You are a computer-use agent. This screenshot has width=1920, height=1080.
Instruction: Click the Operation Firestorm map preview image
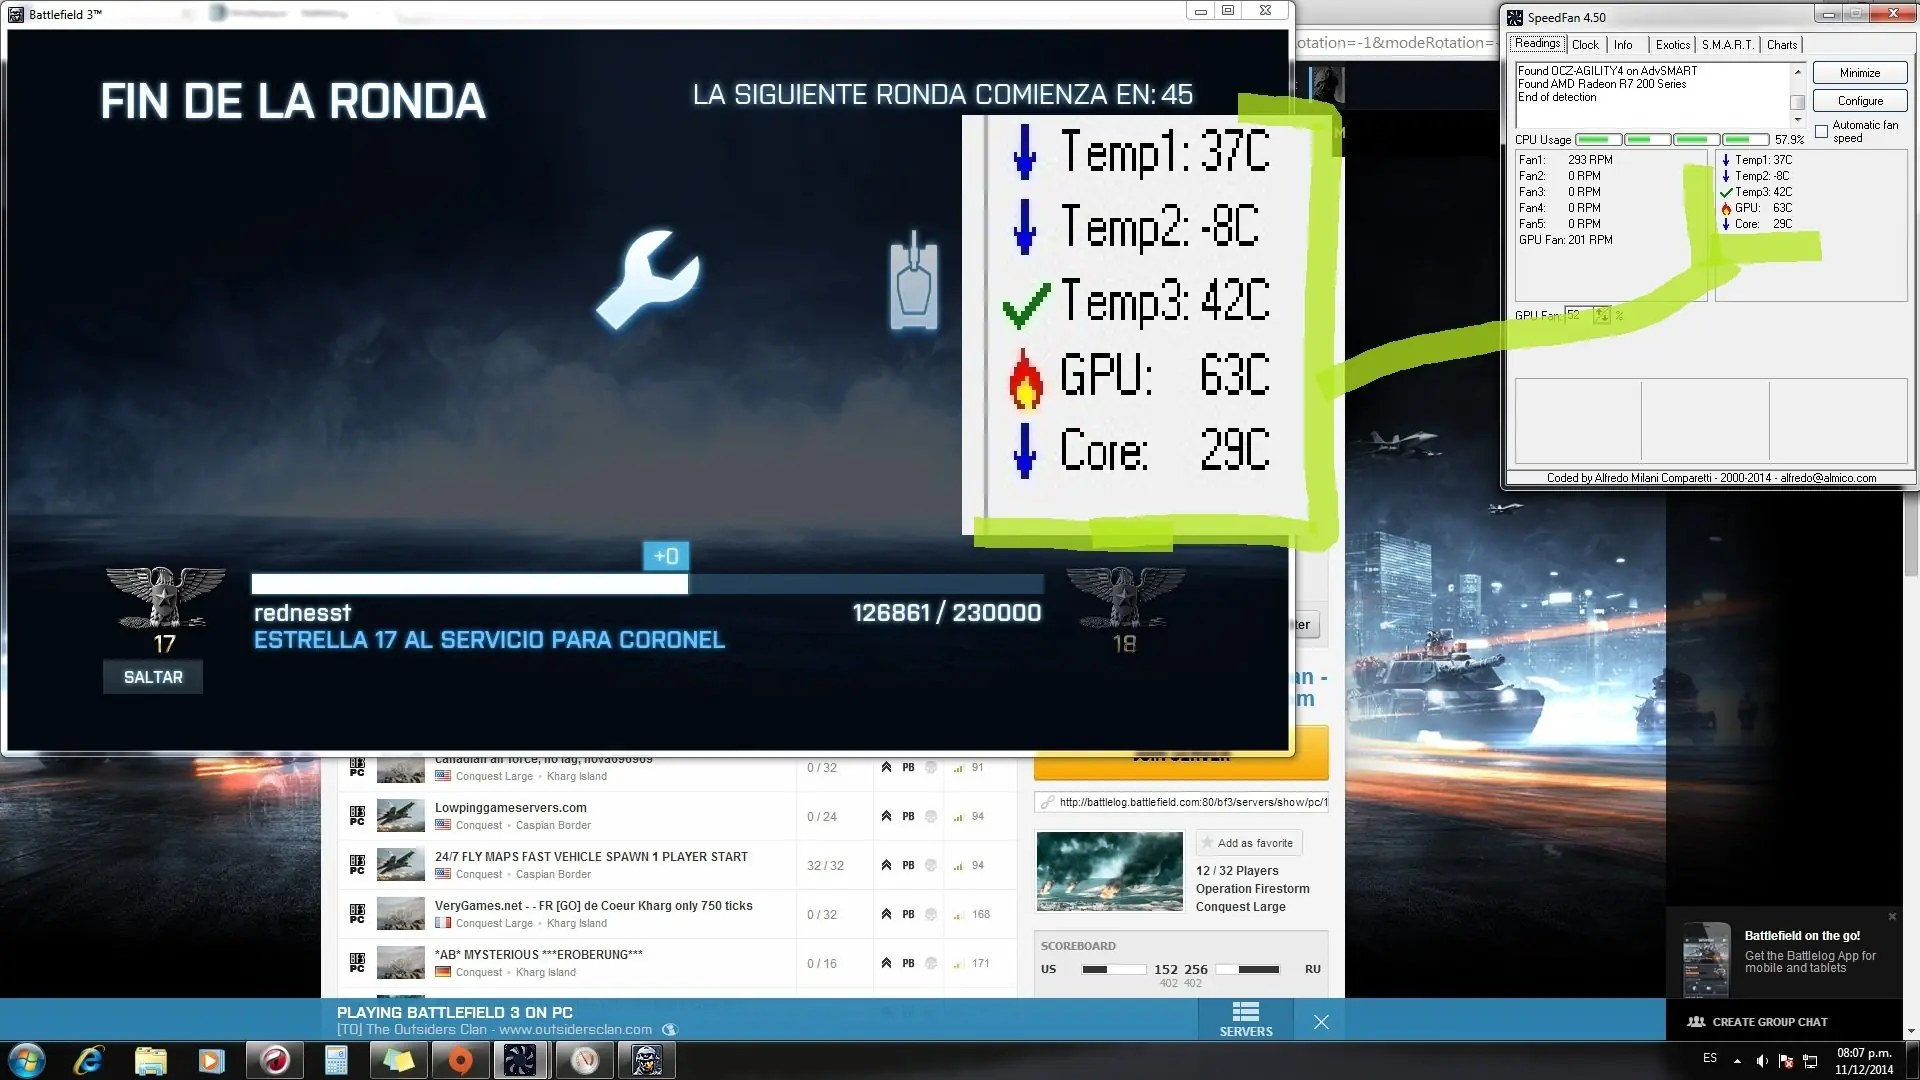pyautogui.click(x=1110, y=871)
